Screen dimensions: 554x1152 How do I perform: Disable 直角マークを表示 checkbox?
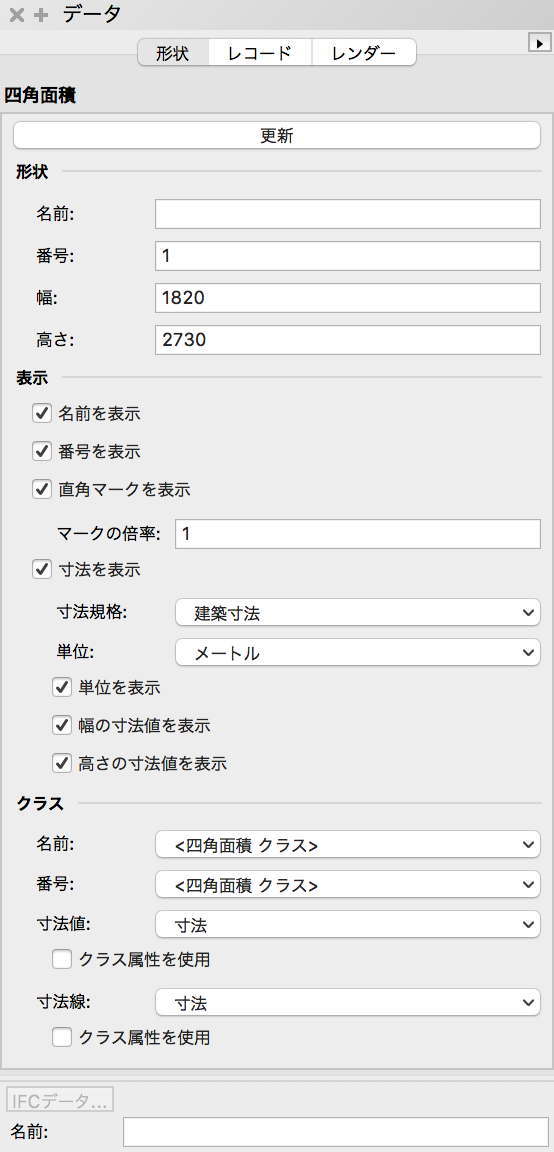click(41, 489)
